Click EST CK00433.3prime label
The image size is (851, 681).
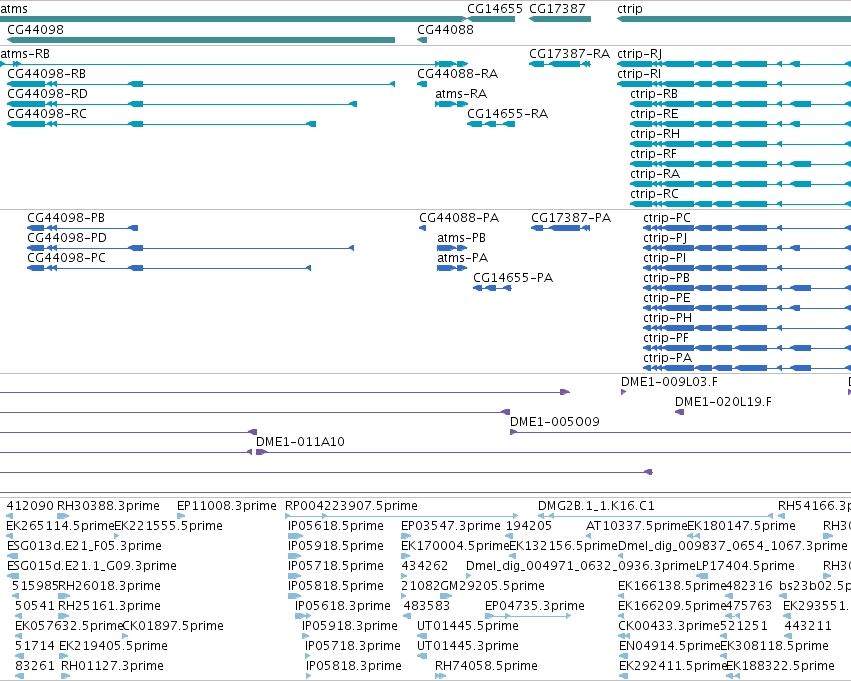[669, 627]
